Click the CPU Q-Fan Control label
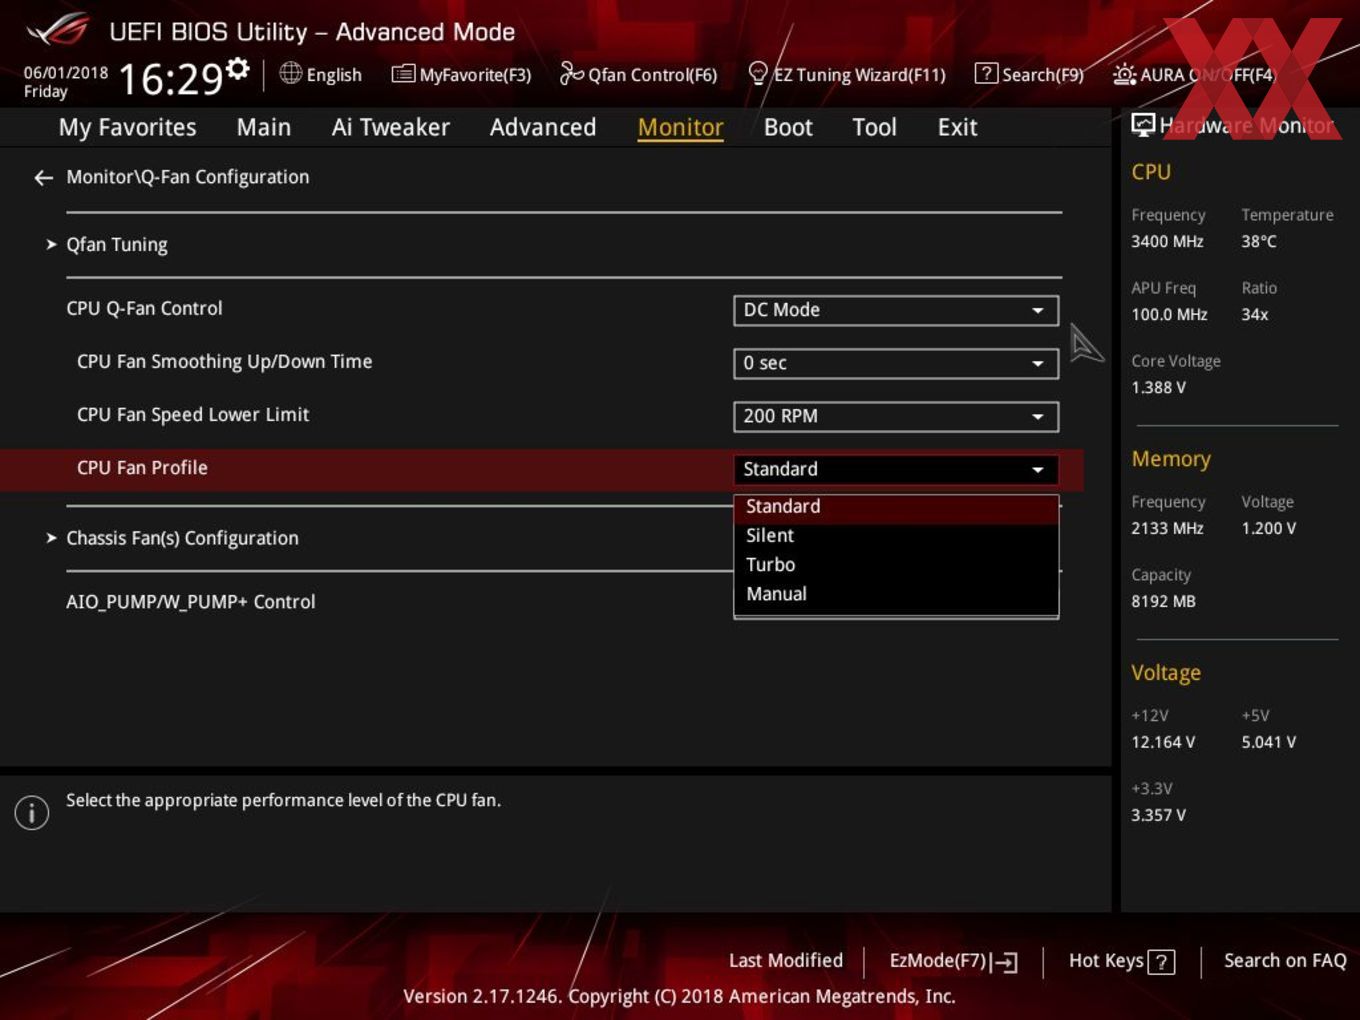Screen dimensions: 1360x1020 144,309
